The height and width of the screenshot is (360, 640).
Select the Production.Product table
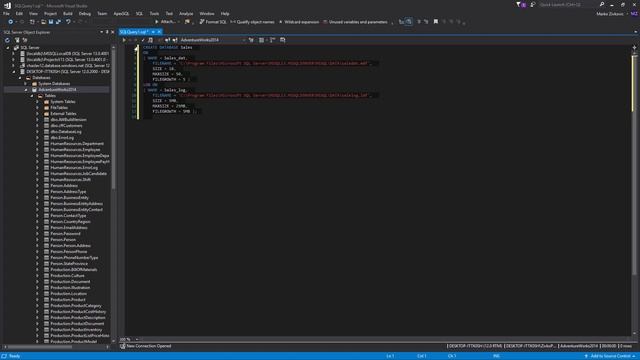[68, 300]
